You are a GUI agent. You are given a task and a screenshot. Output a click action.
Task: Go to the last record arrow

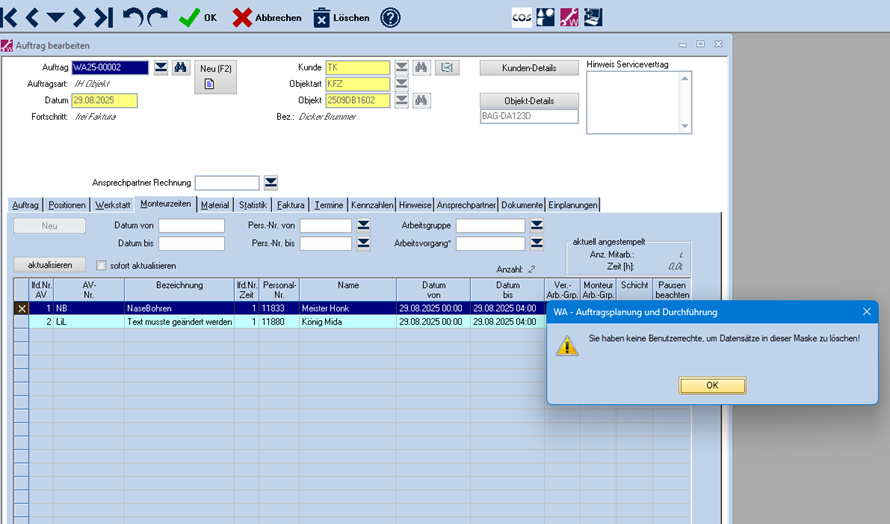pos(103,17)
